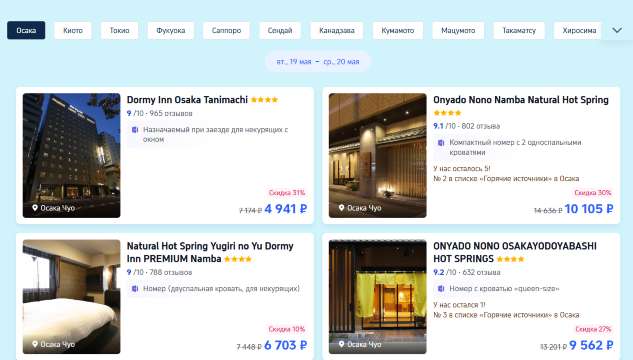This screenshot has height=360, width=633.
Task: Click star rating of OSAKAYODOYABASHI HOT SPRINGS
Action: (510, 259)
